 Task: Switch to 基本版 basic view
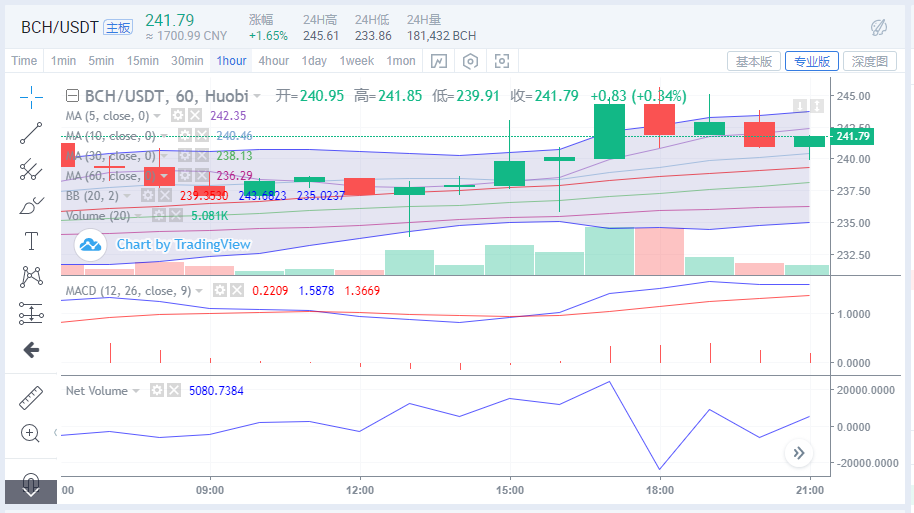point(754,61)
